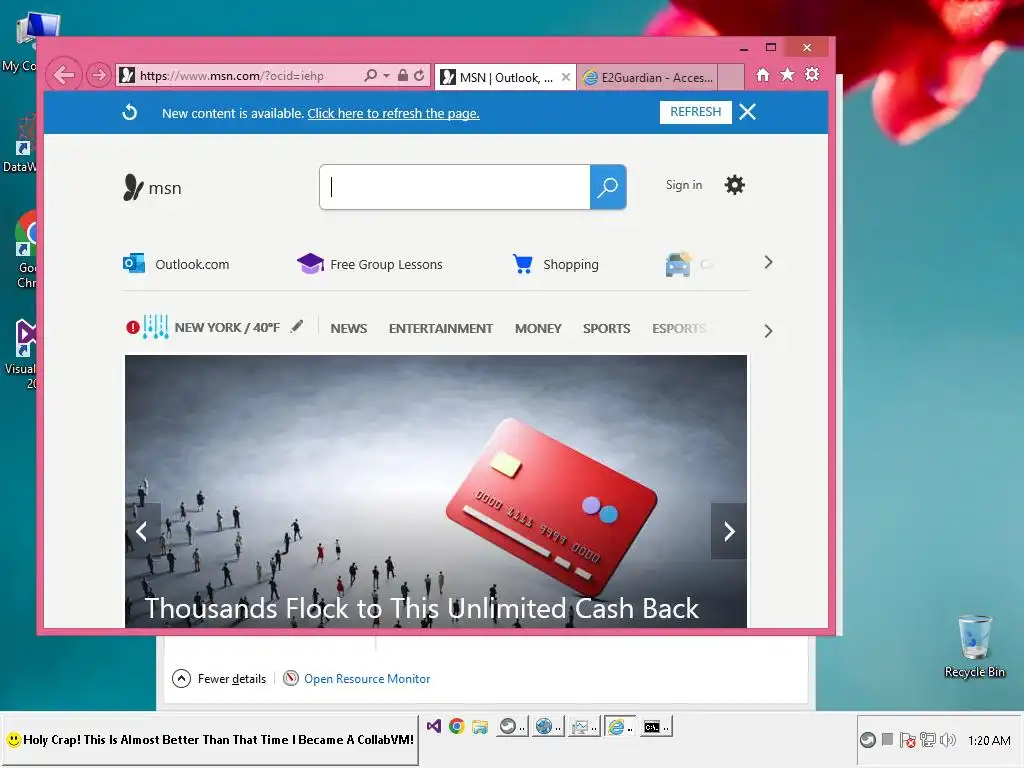Go forward using browser forward arrow
Screen dimensions: 1024x768
99,76
